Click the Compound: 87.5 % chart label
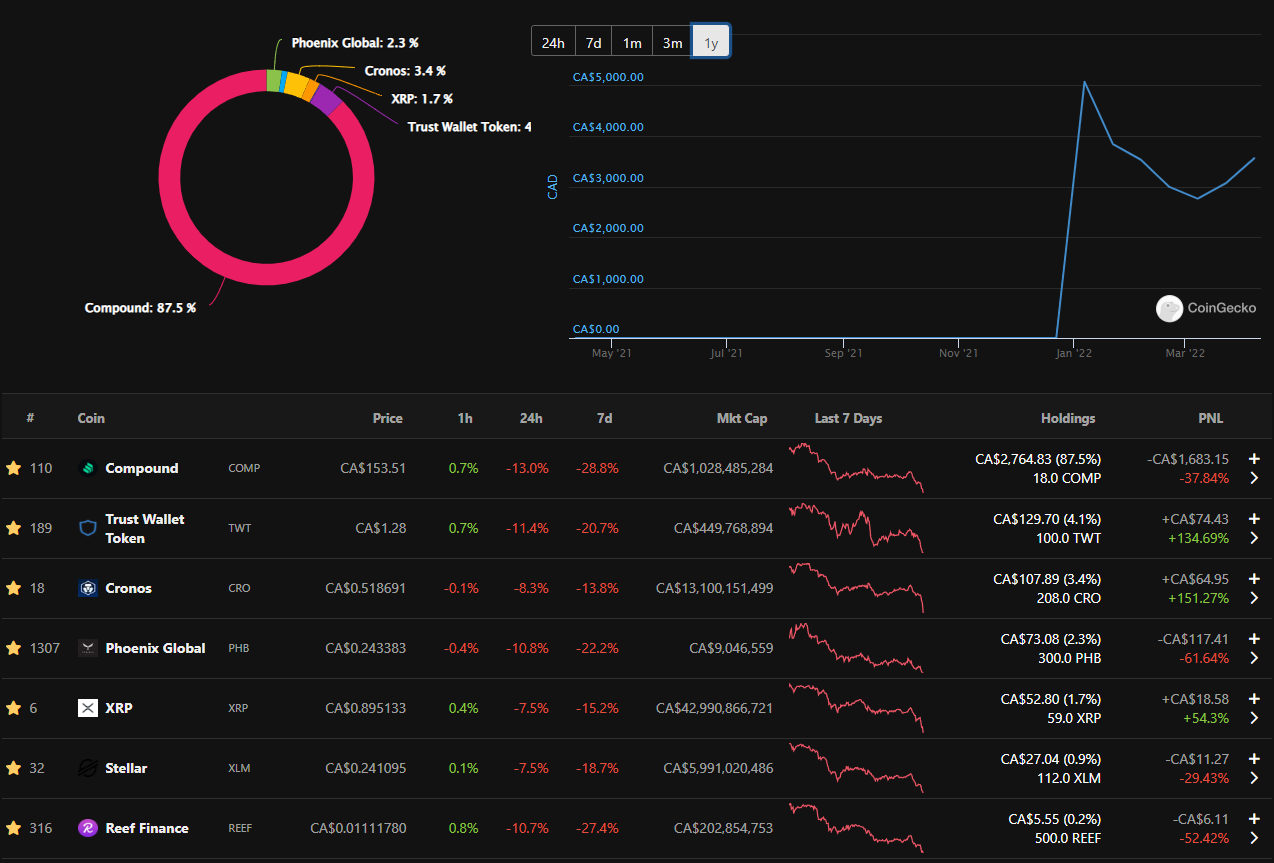This screenshot has width=1274, height=863. 140,308
